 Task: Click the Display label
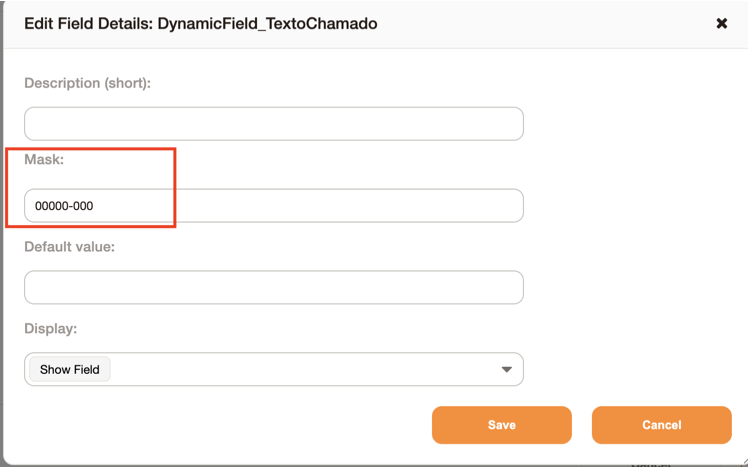coord(51,329)
